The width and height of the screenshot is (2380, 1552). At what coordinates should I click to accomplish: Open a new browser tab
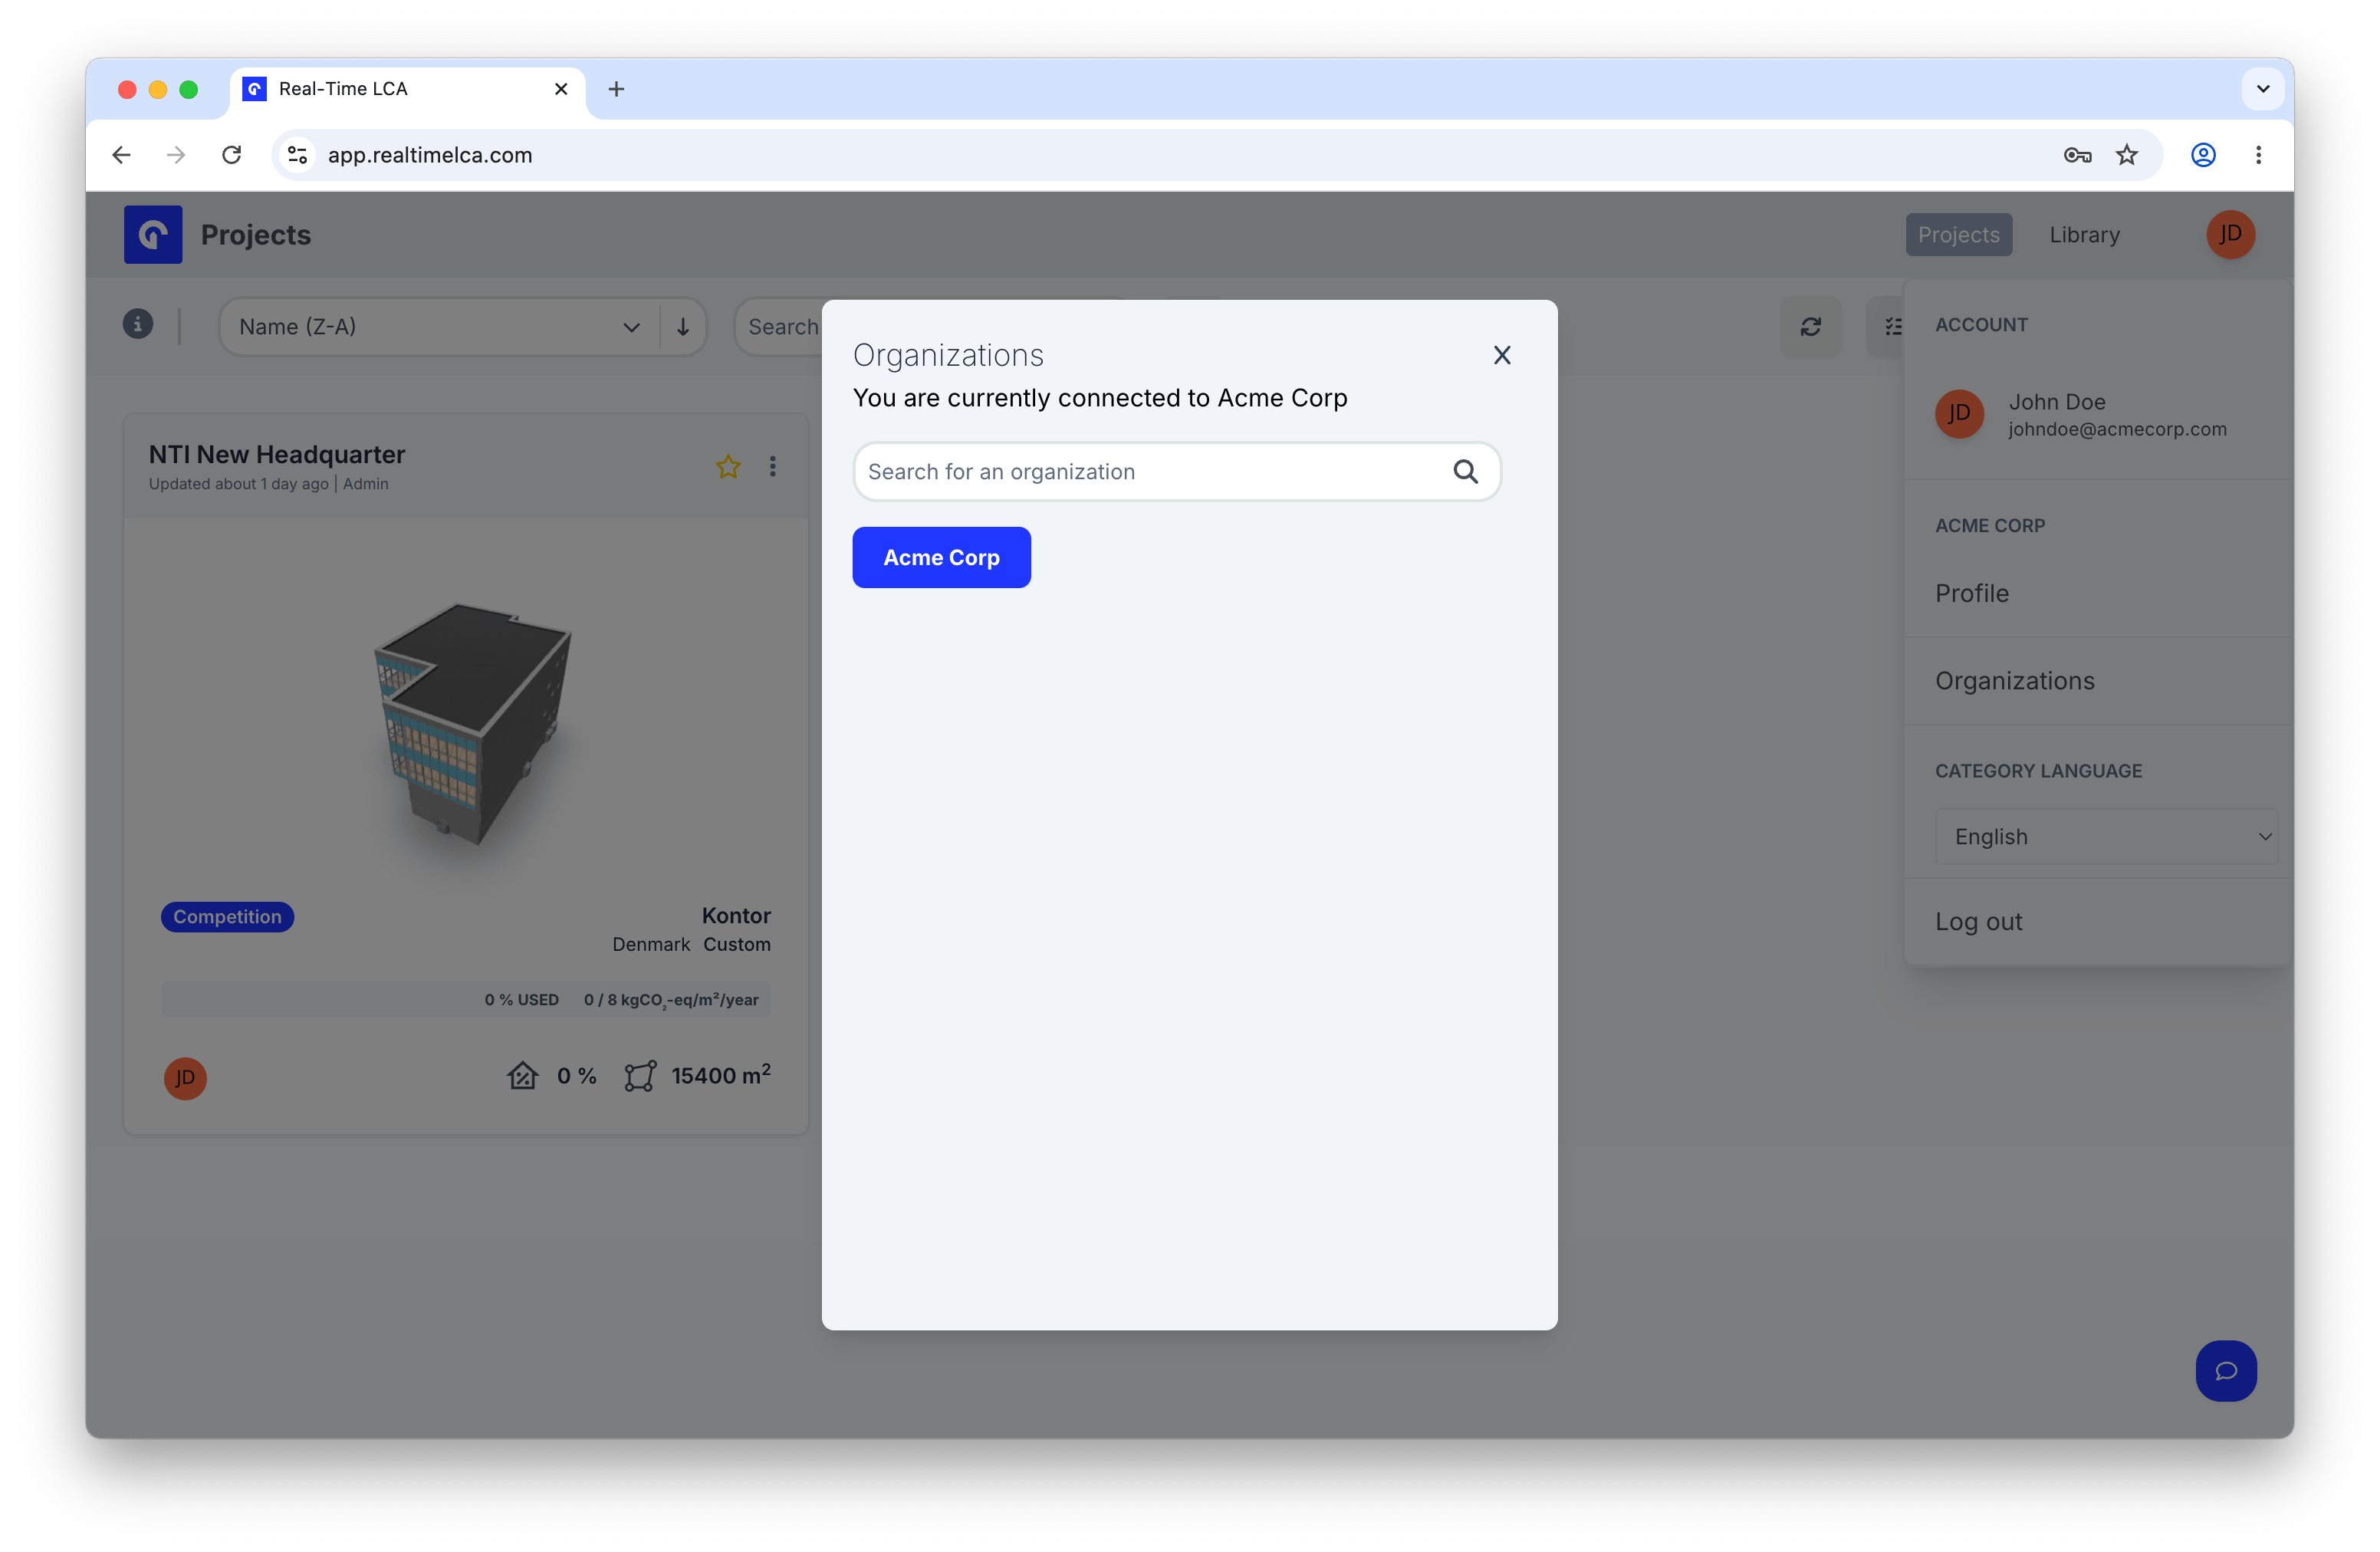click(616, 88)
